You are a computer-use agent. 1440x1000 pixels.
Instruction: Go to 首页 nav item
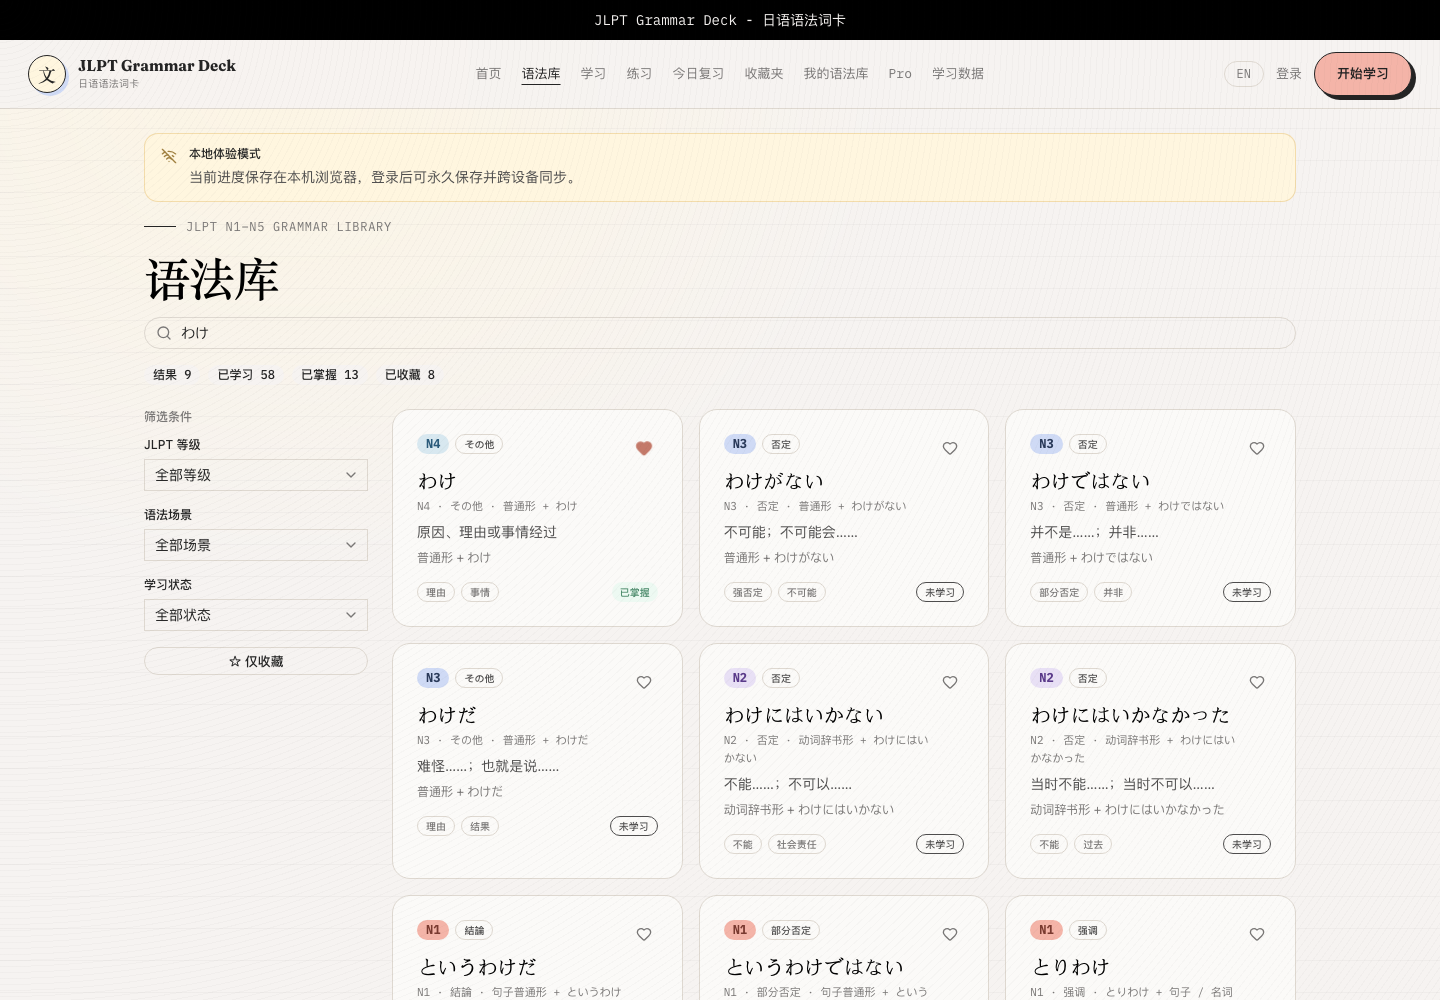(x=488, y=74)
